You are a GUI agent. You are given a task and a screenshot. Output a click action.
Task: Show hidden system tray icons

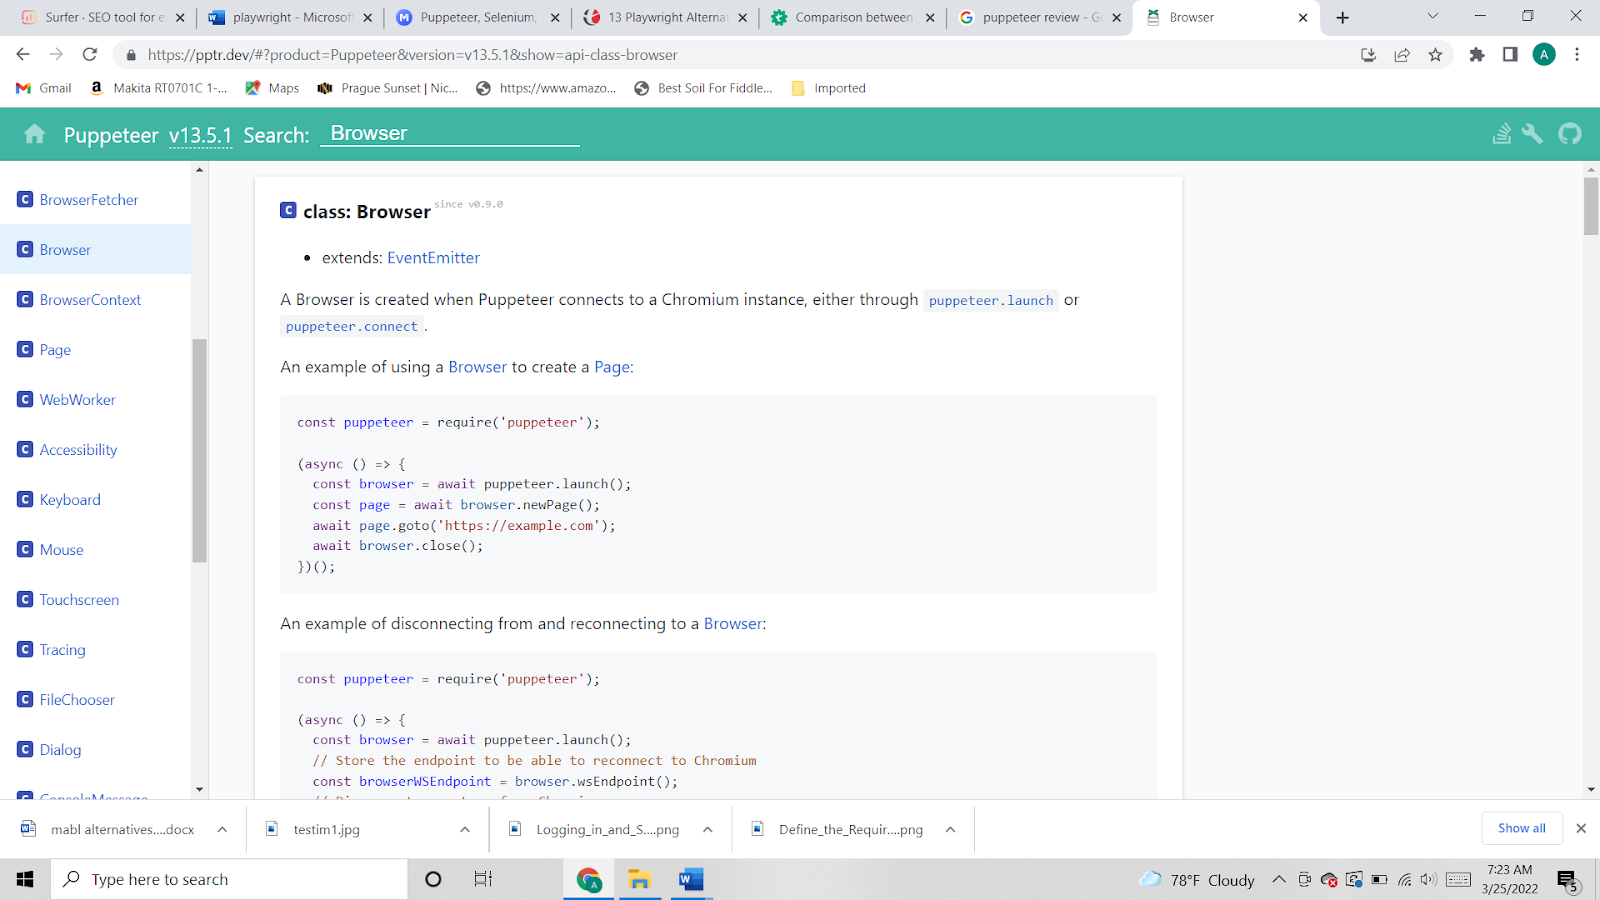pyautogui.click(x=1279, y=880)
